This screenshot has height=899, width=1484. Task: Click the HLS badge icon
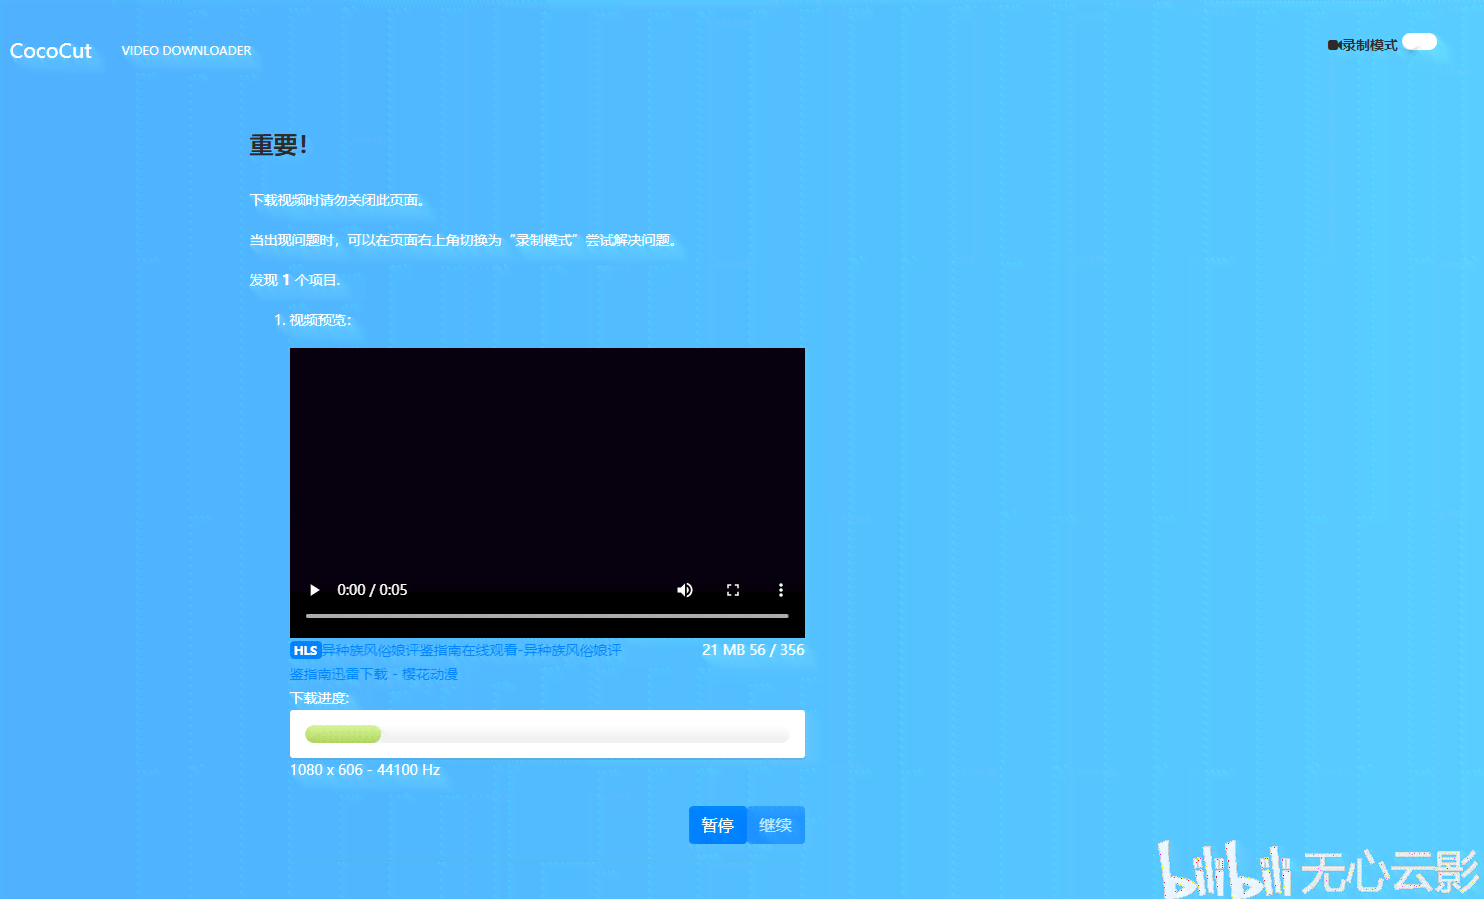pos(305,650)
